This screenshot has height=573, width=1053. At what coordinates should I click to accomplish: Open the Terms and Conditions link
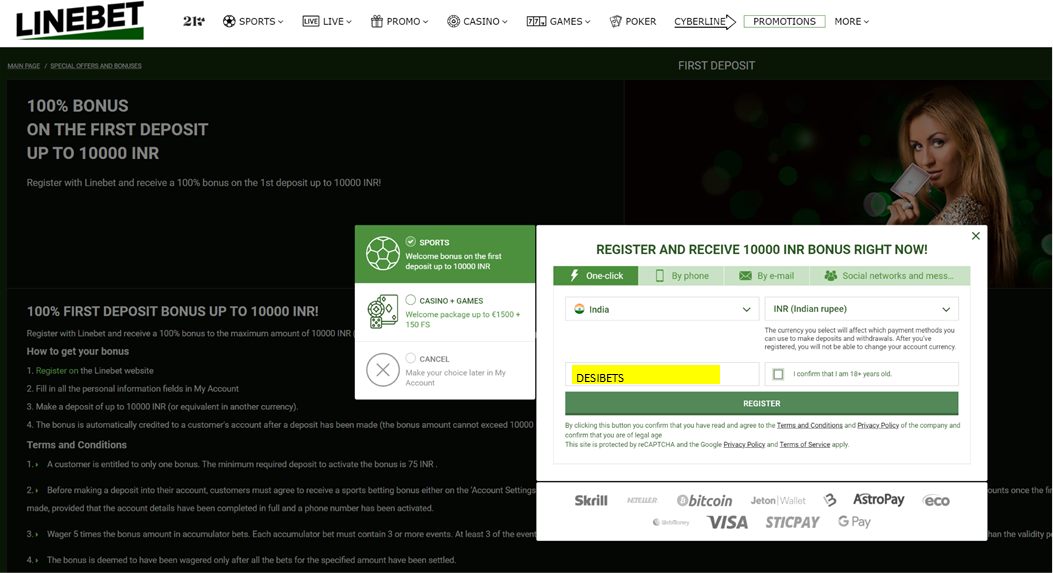click(809, 425)
